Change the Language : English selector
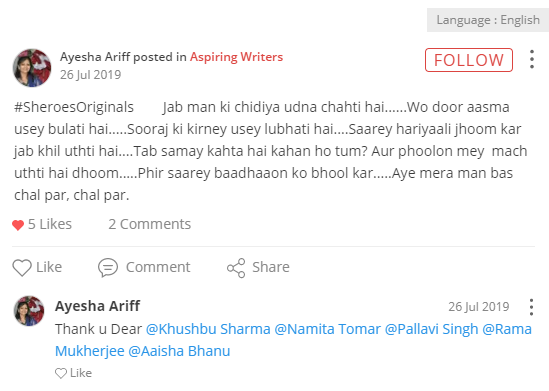The width and height of the screenshot is (549, 391). coord(488,20)
